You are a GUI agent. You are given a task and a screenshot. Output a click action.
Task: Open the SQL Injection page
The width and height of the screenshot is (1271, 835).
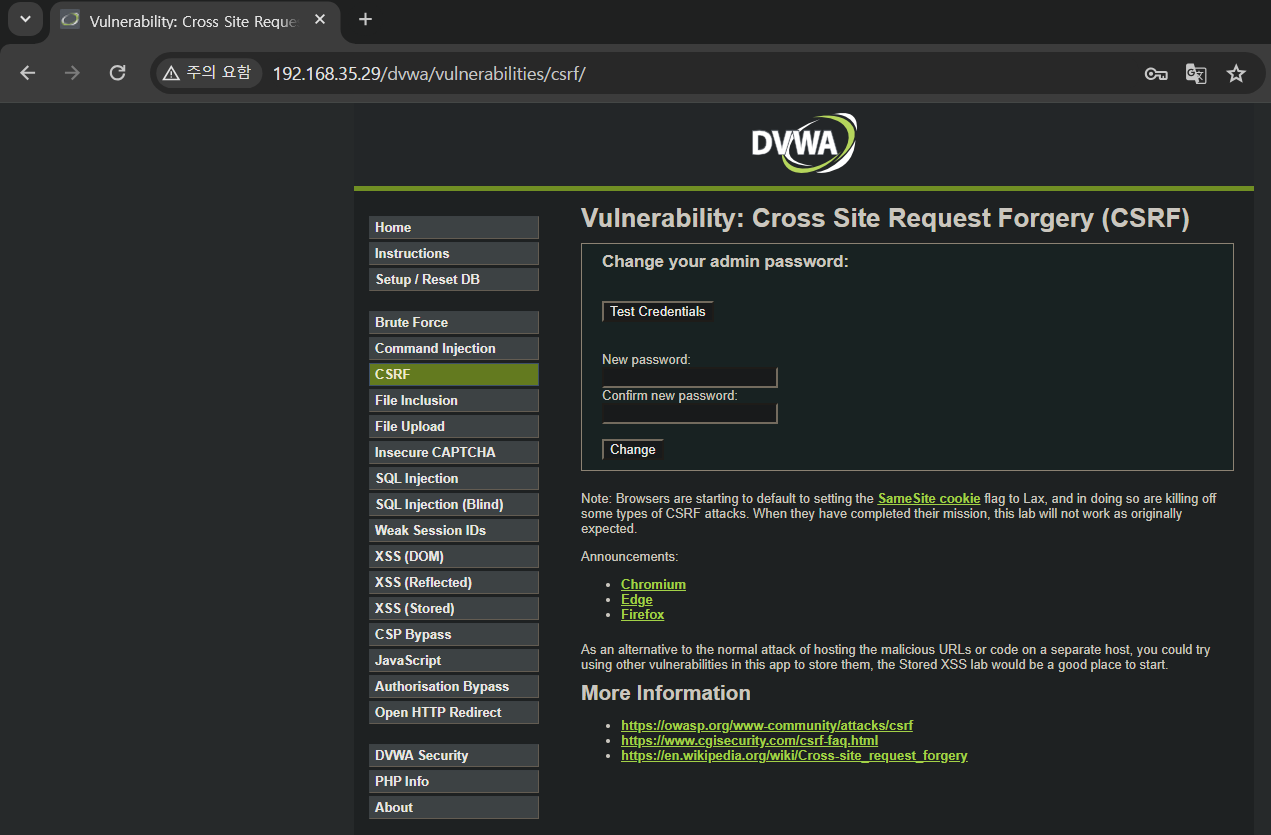point(453,479)
